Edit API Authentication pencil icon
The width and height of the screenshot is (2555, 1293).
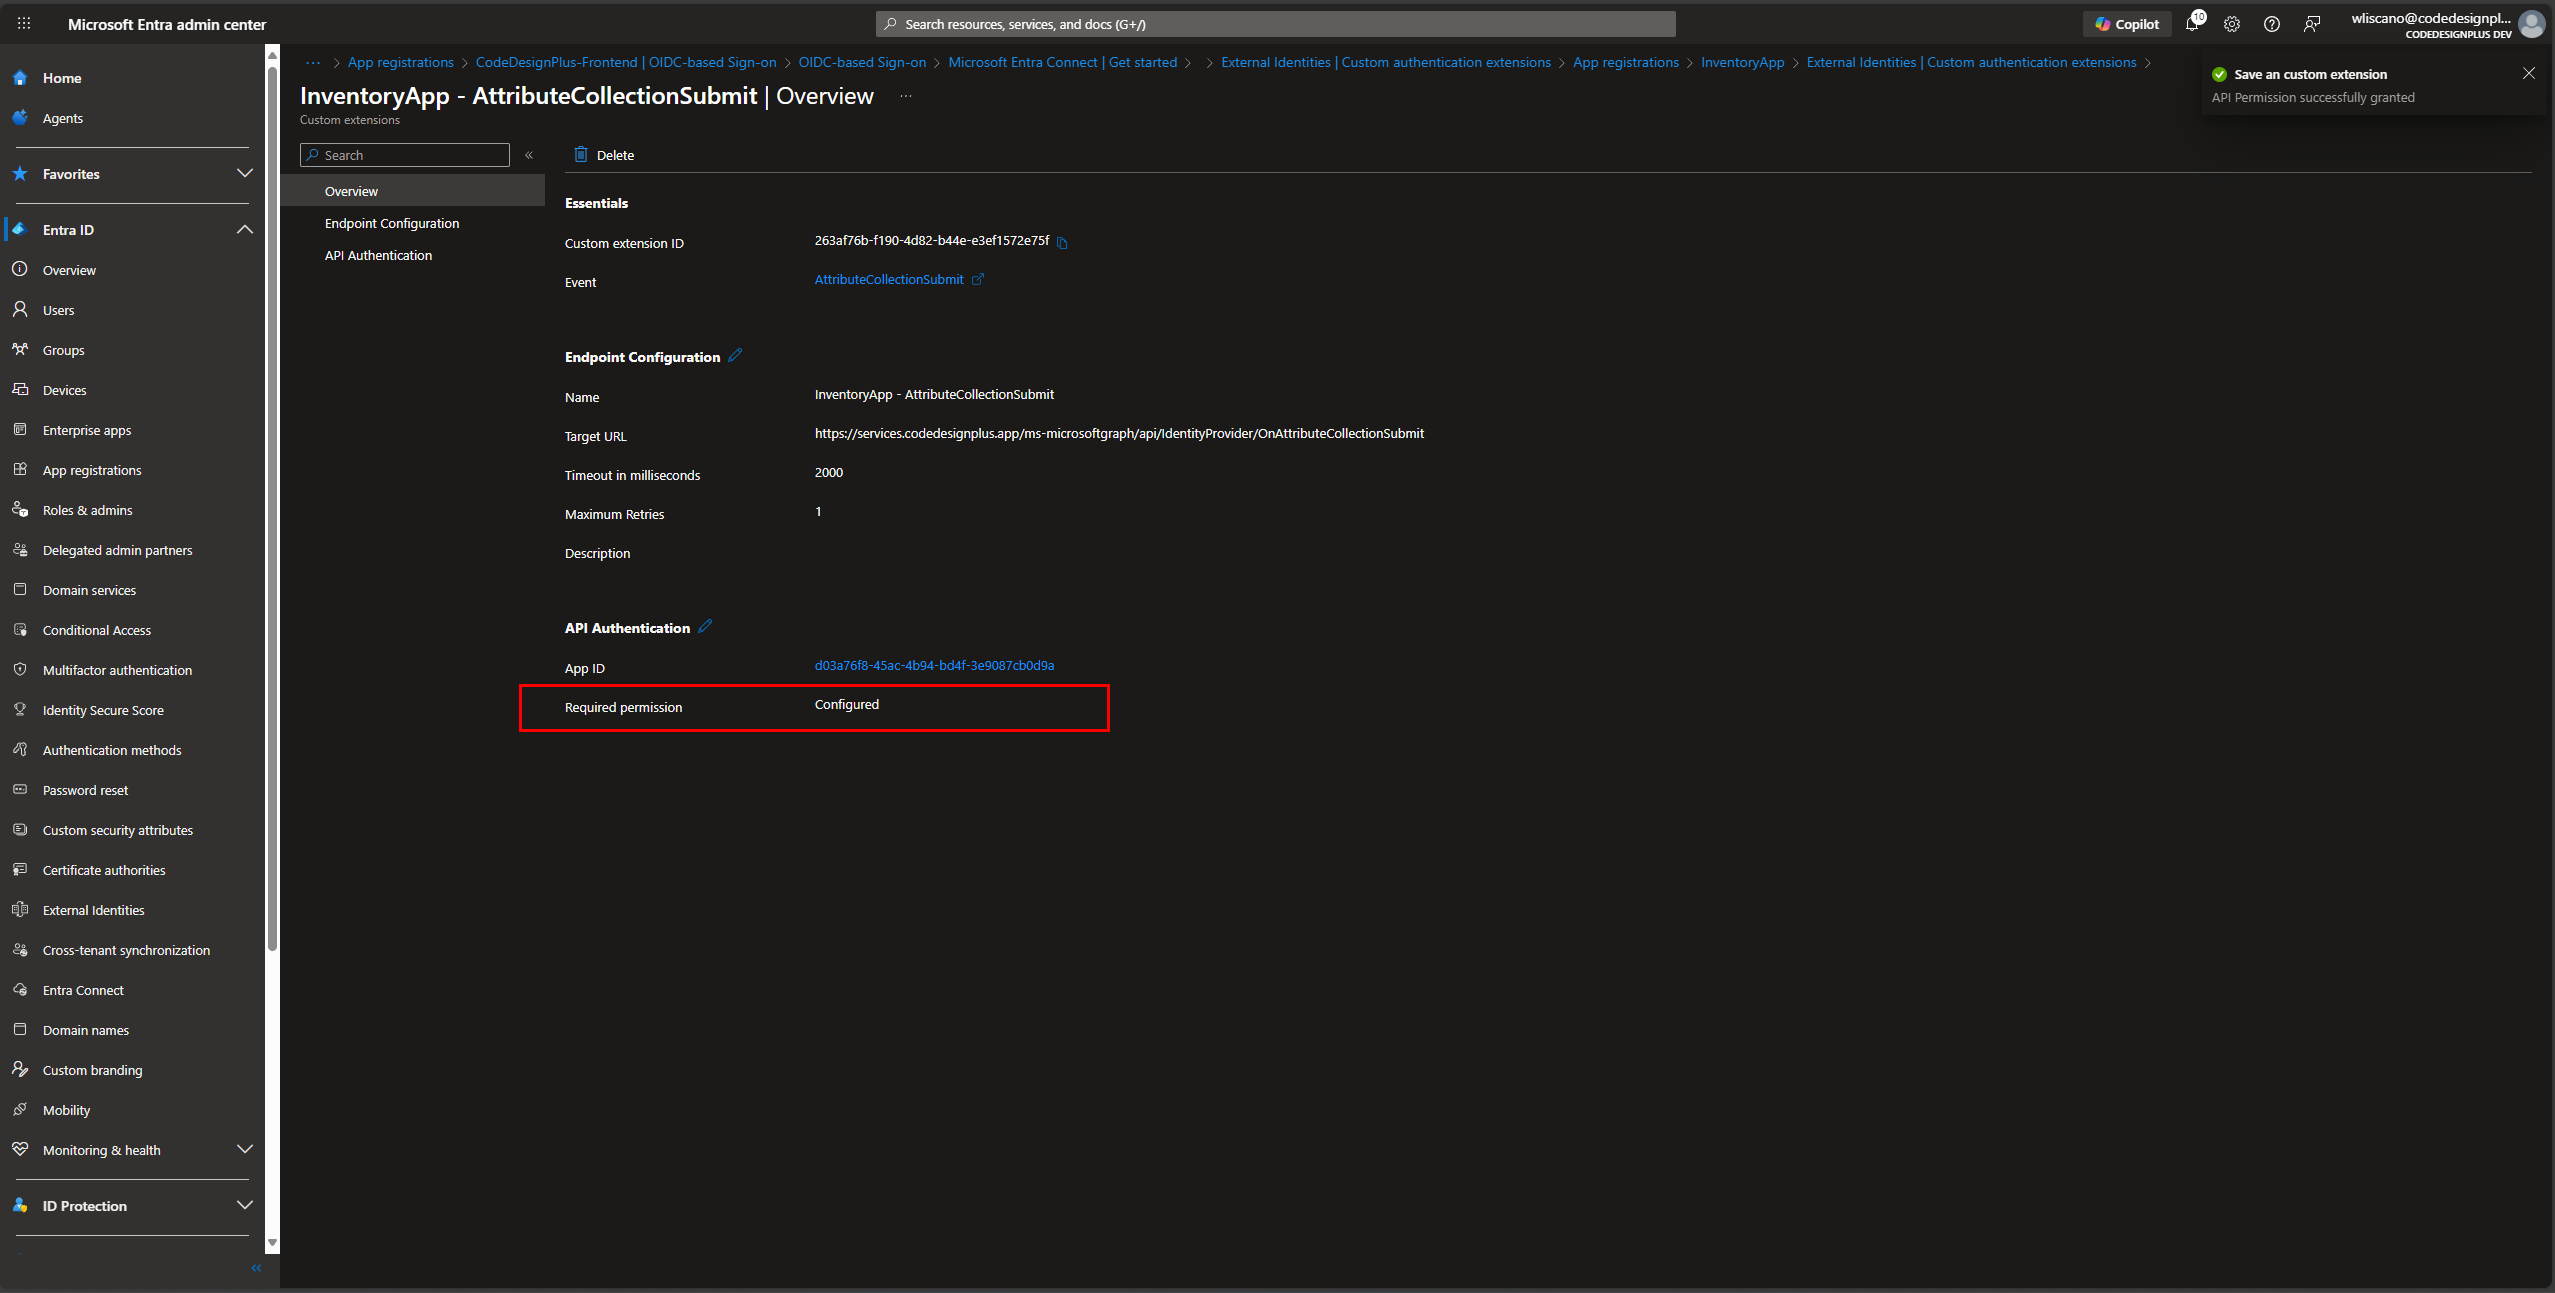pos(705,627)
